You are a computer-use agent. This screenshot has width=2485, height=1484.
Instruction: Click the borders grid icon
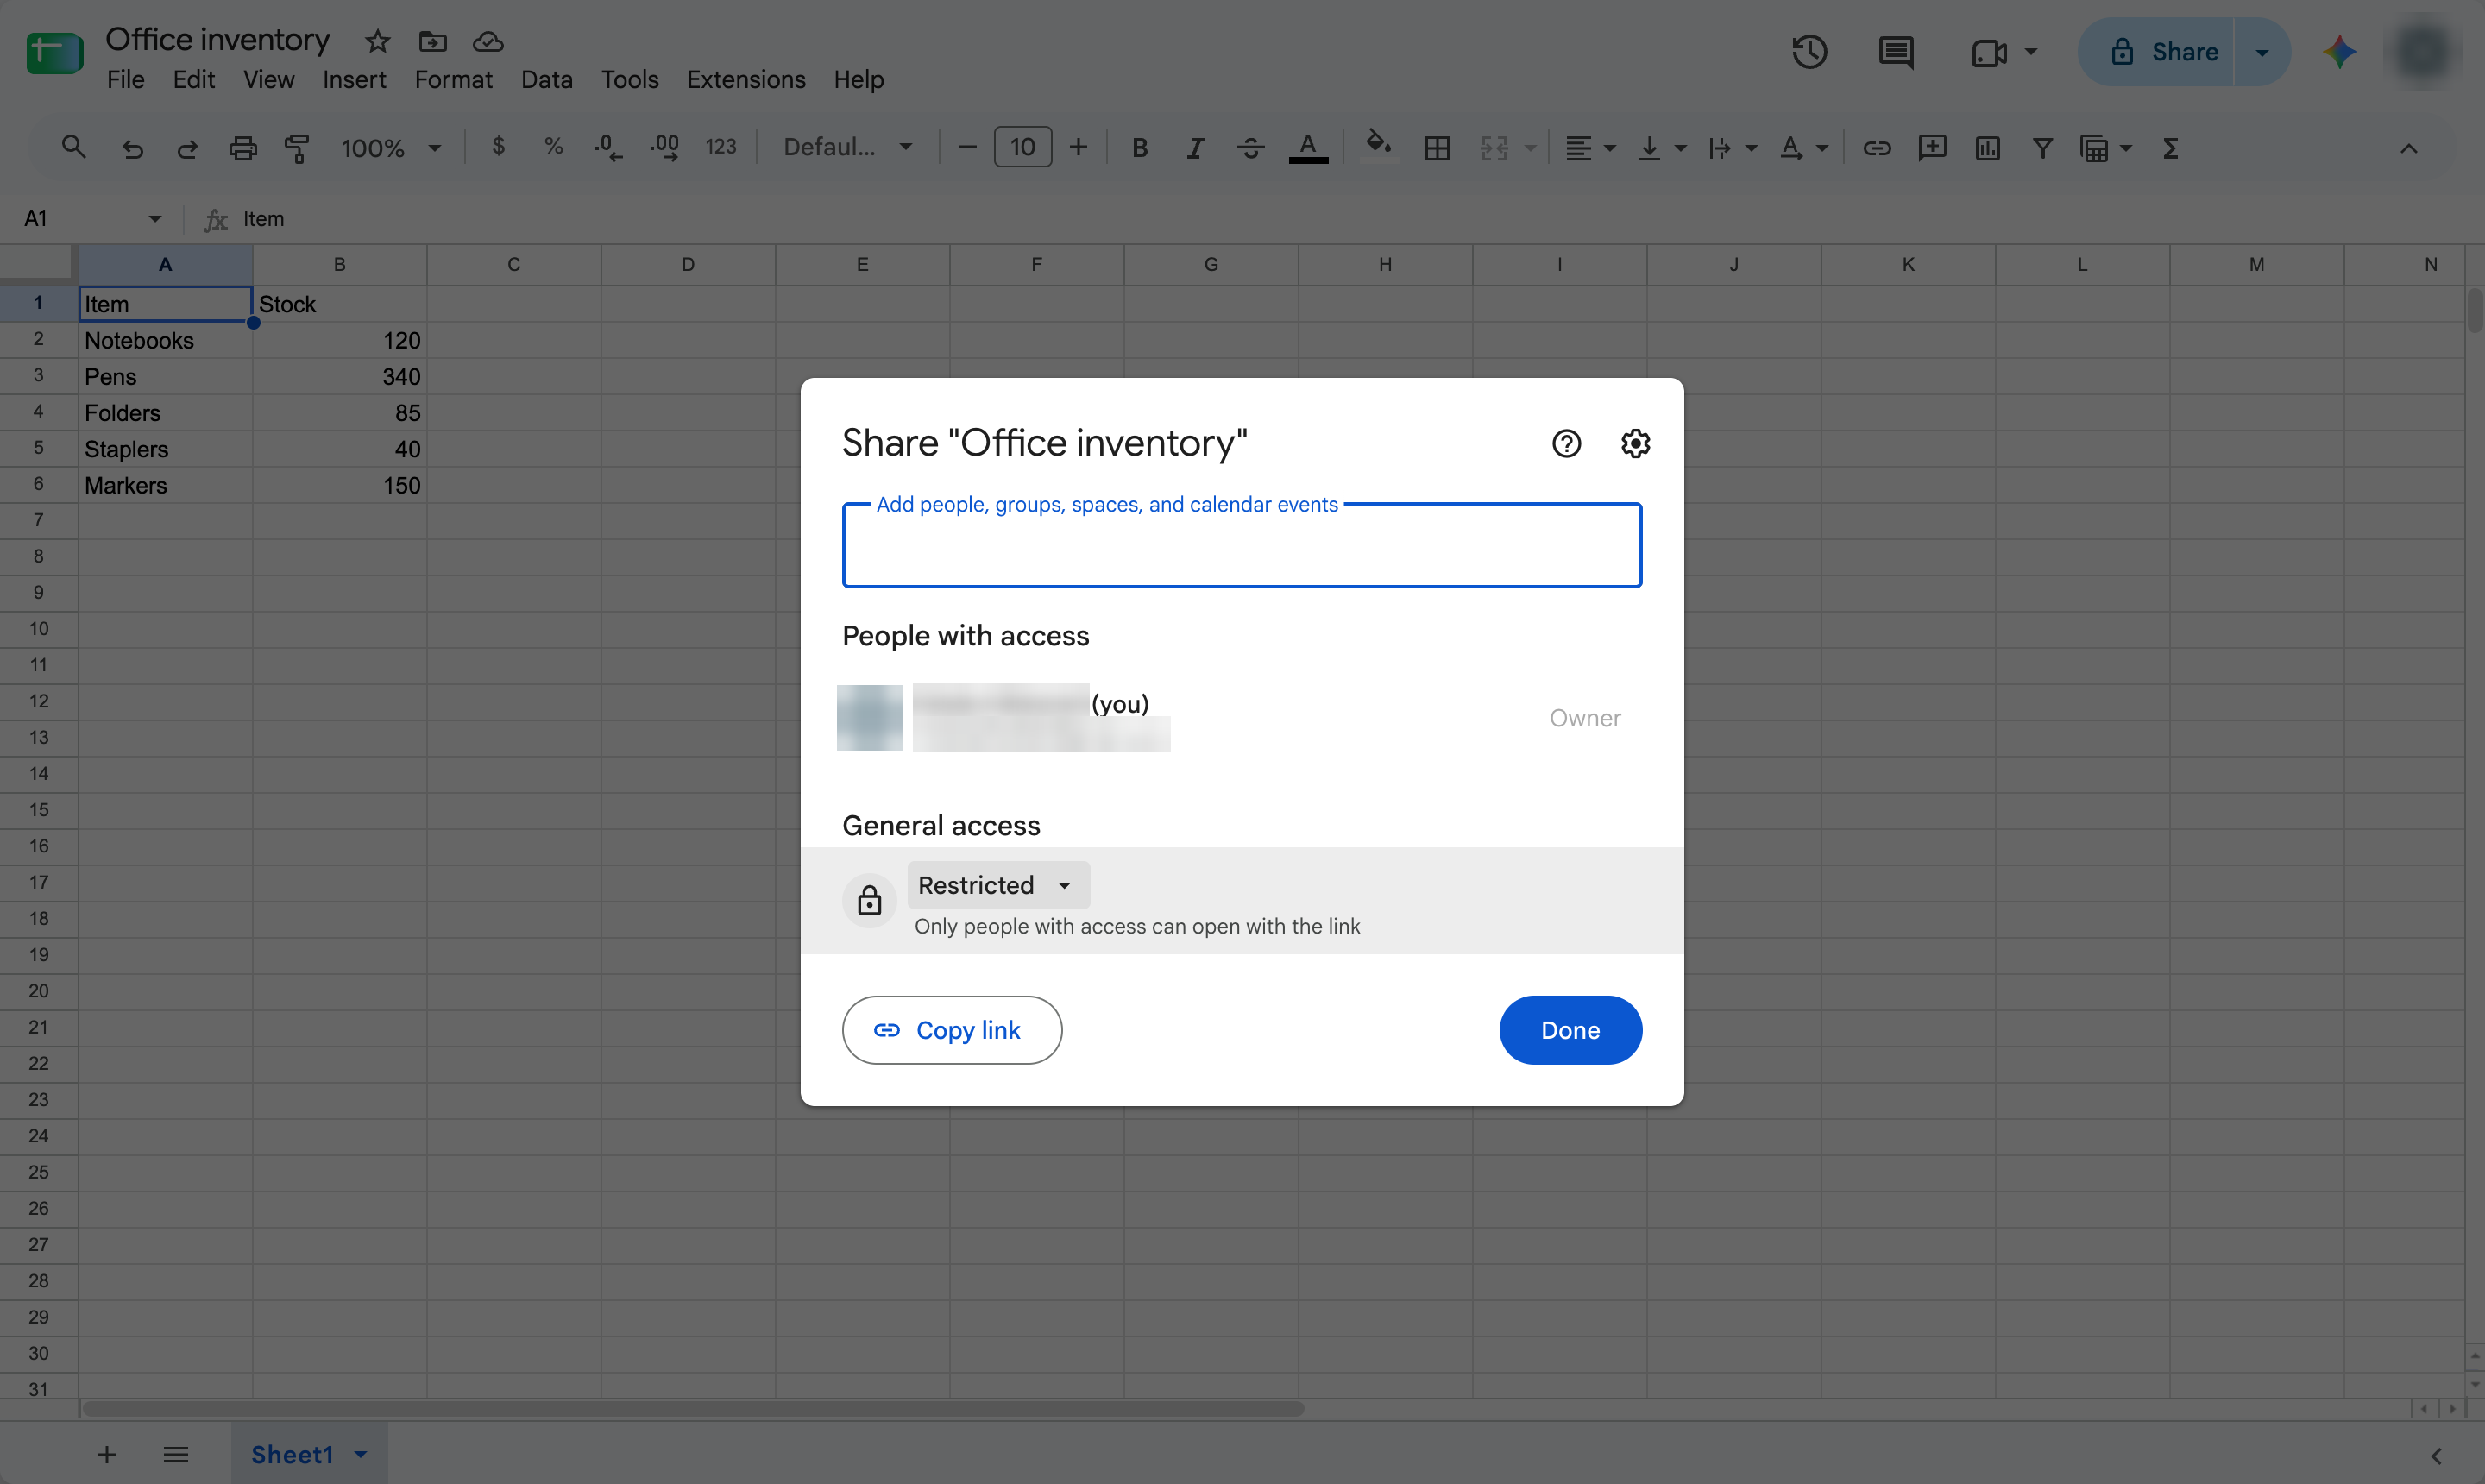pyautogui.click(x=1437, y=148)
